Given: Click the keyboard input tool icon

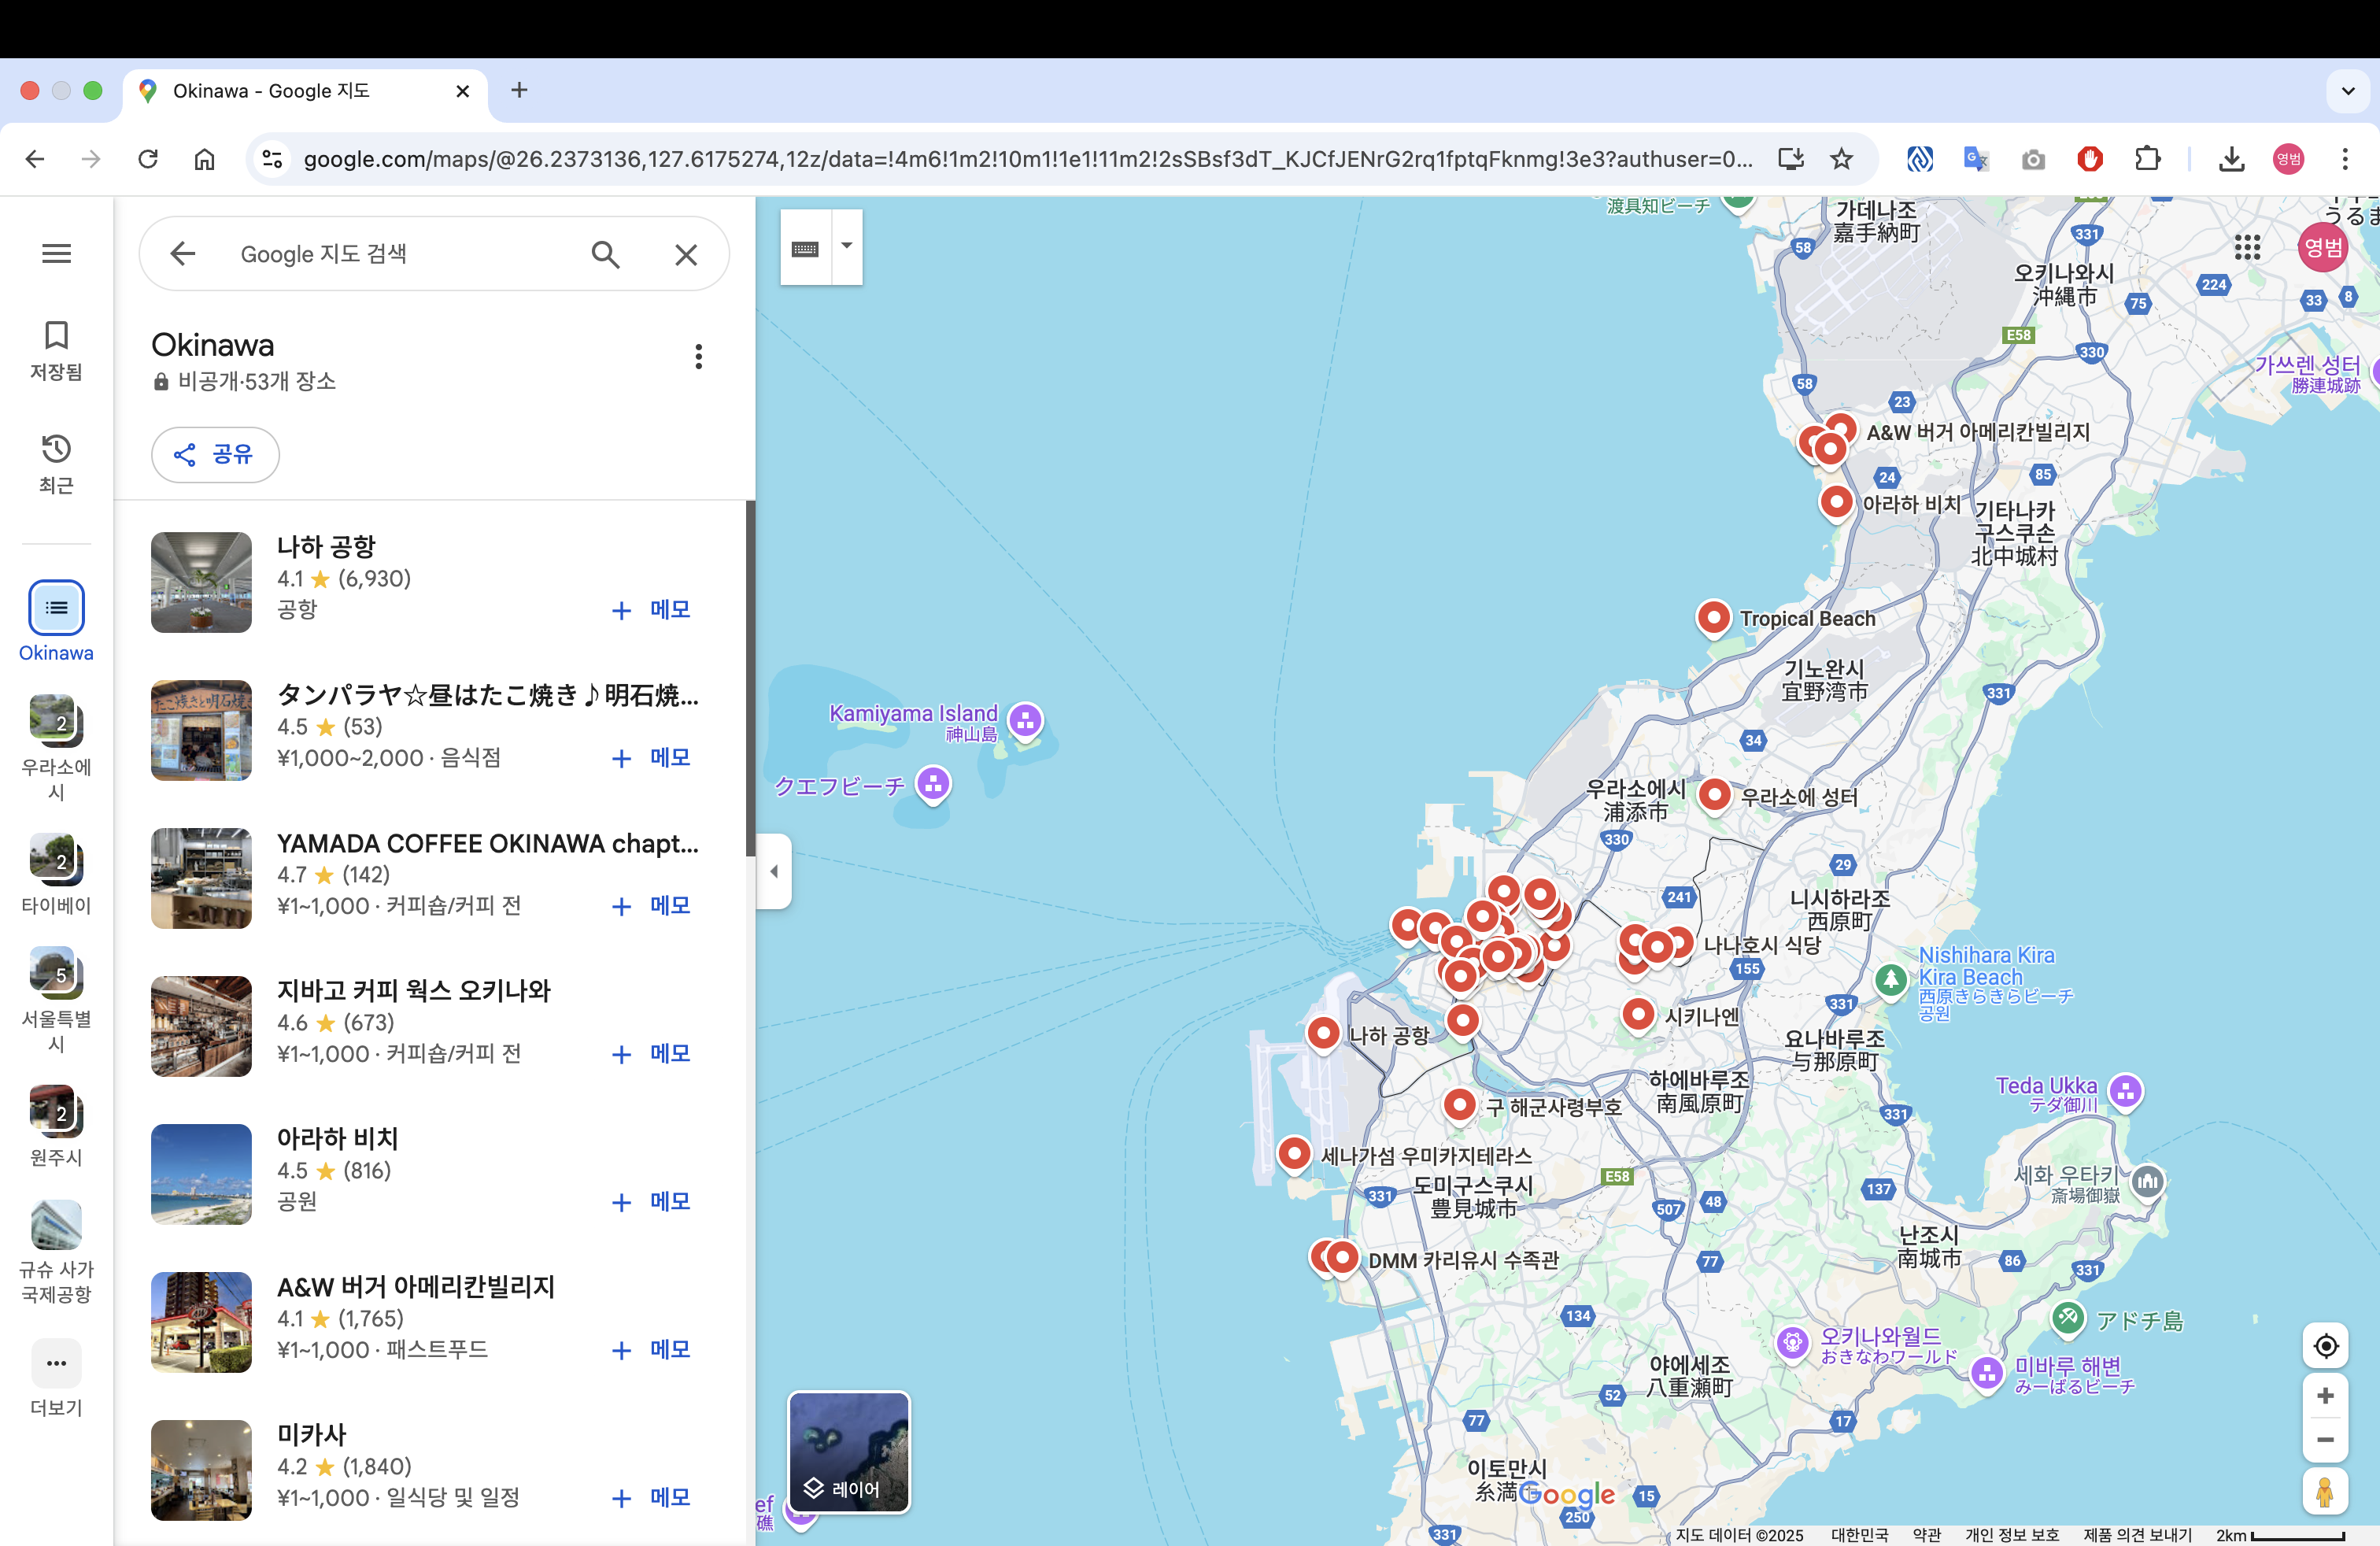Looking at the screenshot, I should pyautogui.click(x=805, y=248).
